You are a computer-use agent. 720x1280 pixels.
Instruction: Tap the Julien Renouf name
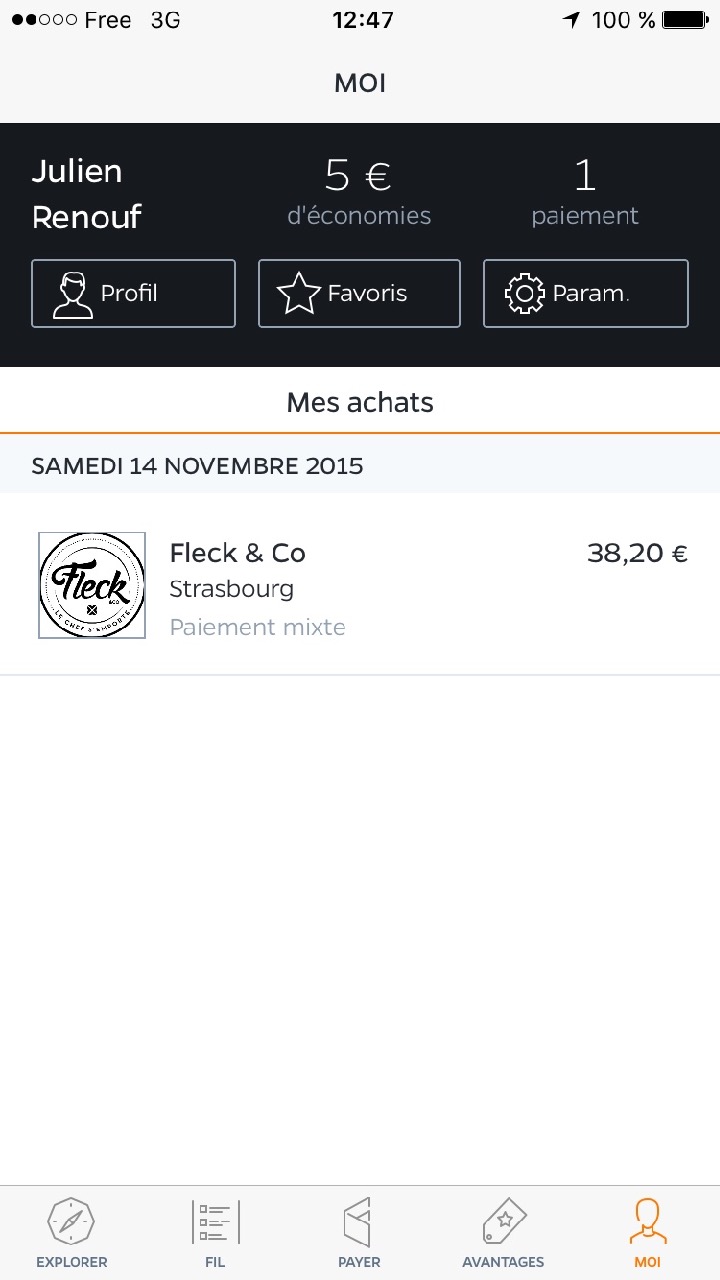(86, 193)
